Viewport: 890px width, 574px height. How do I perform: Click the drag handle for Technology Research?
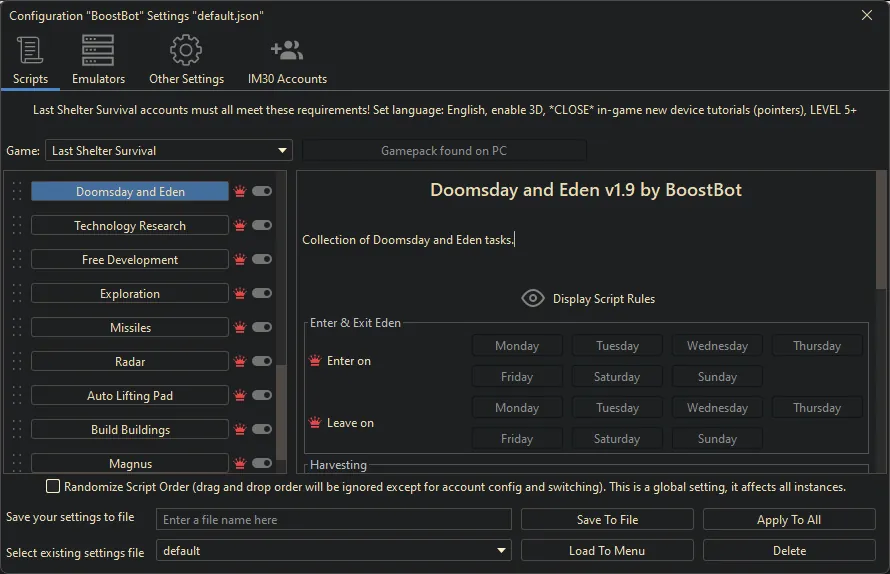coord(17,225)
